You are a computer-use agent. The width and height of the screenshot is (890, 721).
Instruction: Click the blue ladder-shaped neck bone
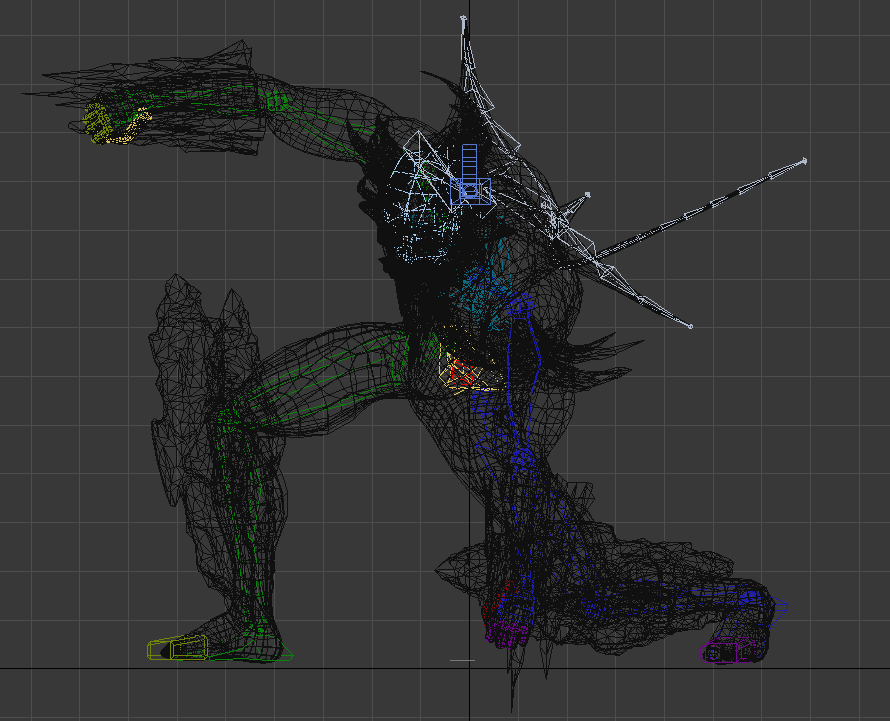471,160
